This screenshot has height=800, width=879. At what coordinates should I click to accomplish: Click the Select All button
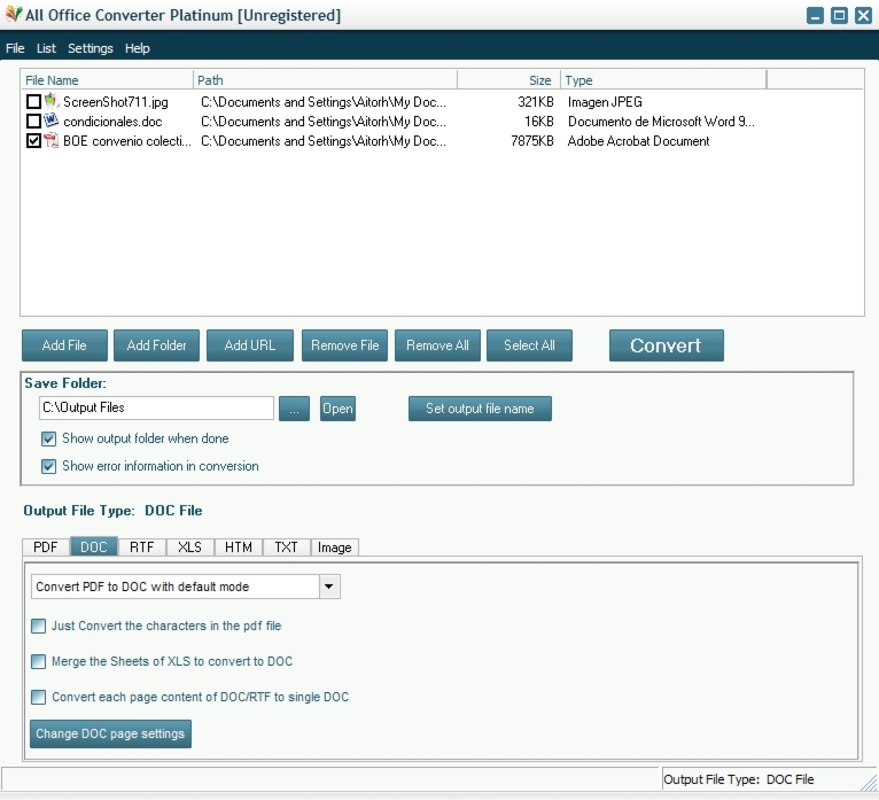[529, 345]
